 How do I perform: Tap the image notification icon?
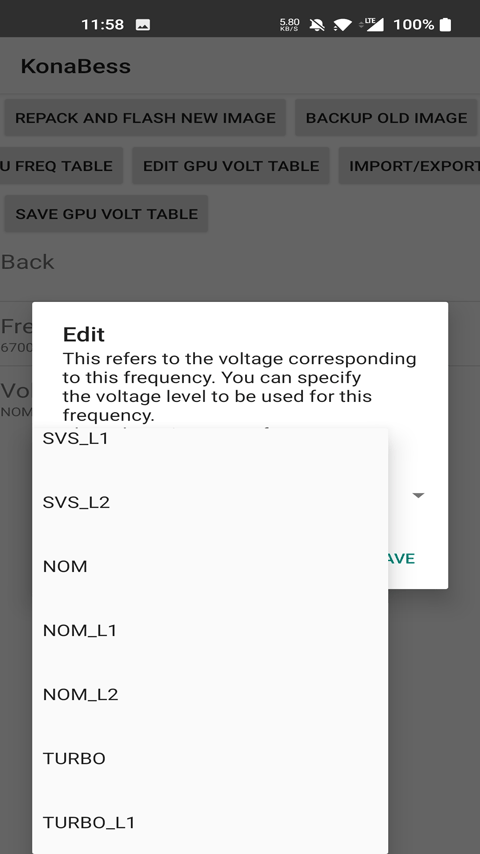(143, 25)
